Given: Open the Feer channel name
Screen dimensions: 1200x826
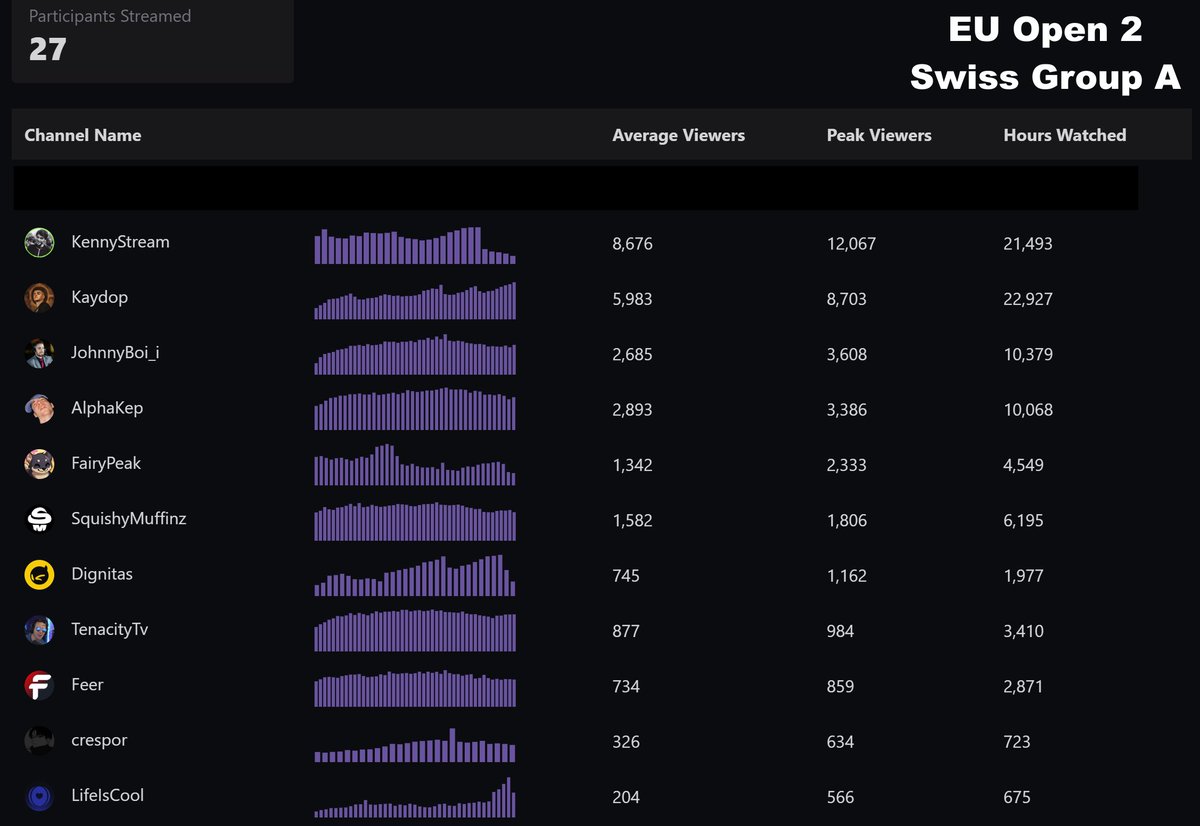Looking at the screenshot, I should (88, 685).
